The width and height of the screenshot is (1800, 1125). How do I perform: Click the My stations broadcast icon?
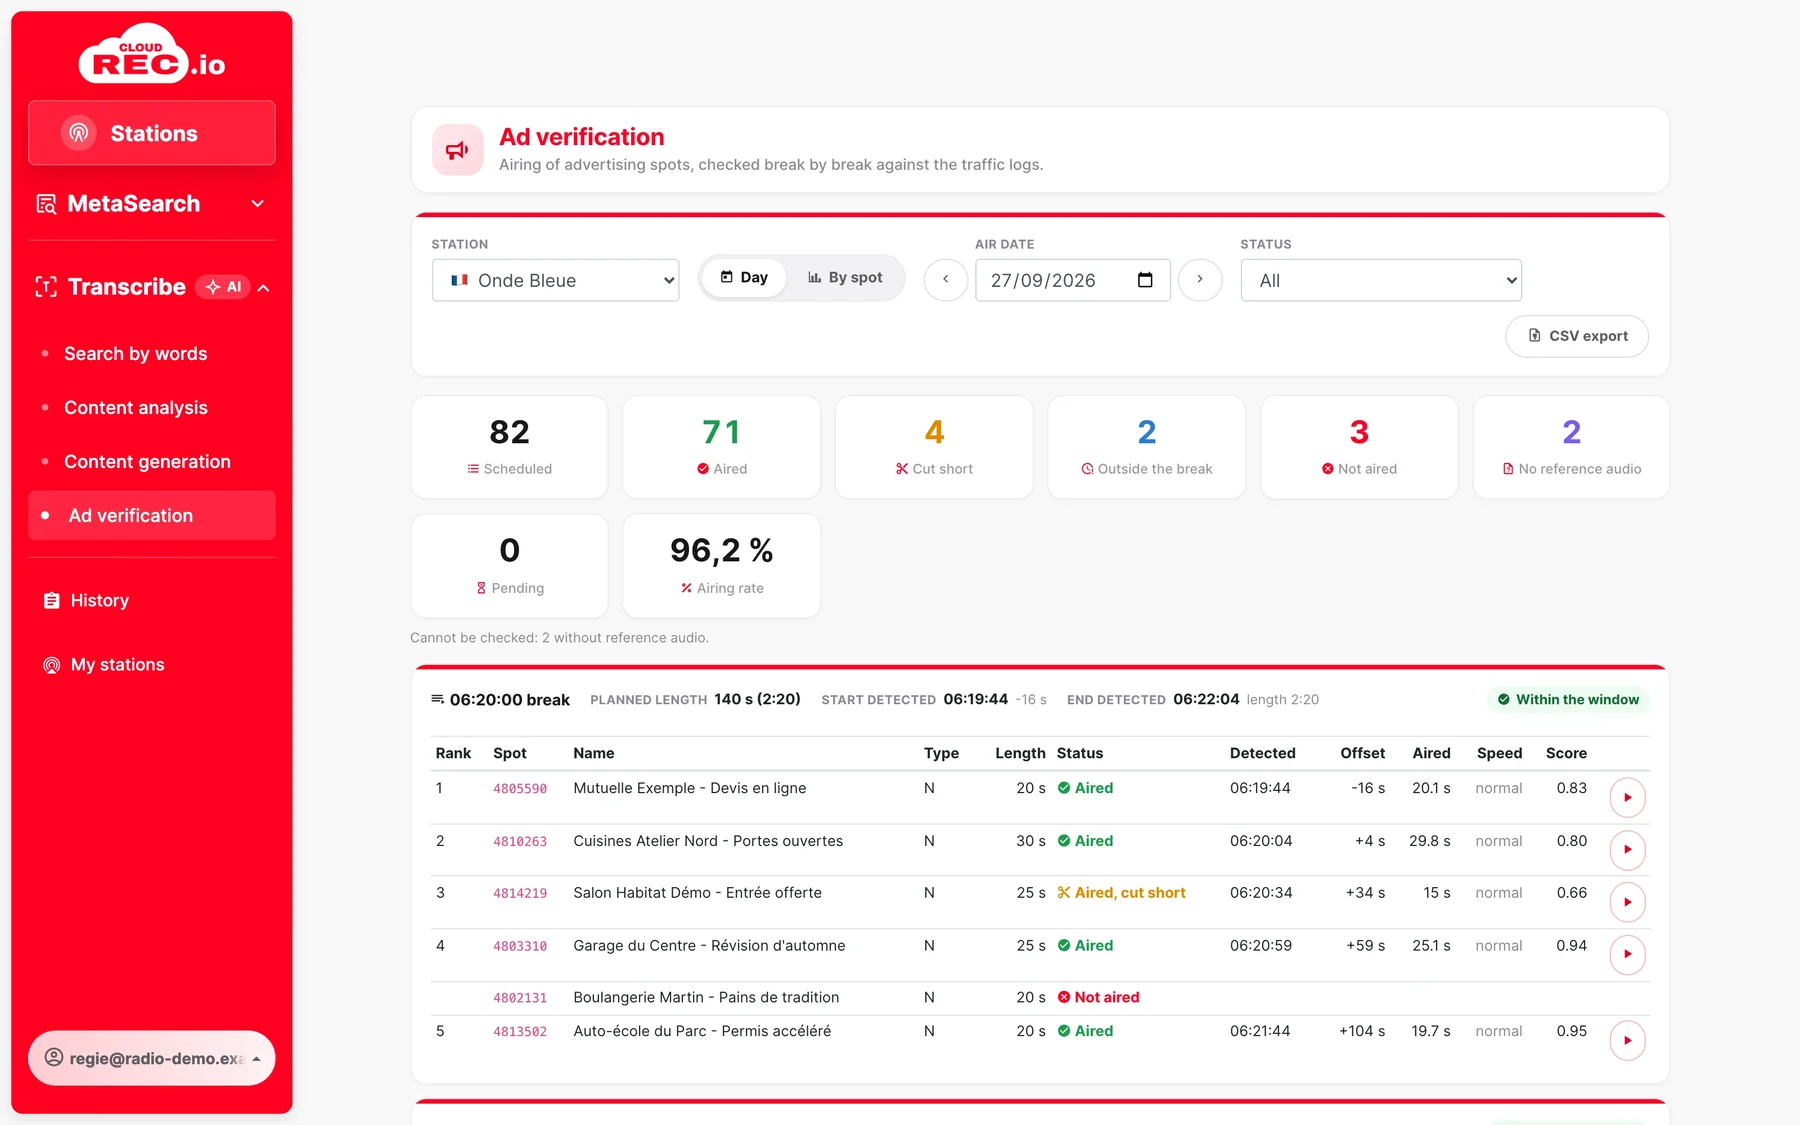(x=52, y=665)
